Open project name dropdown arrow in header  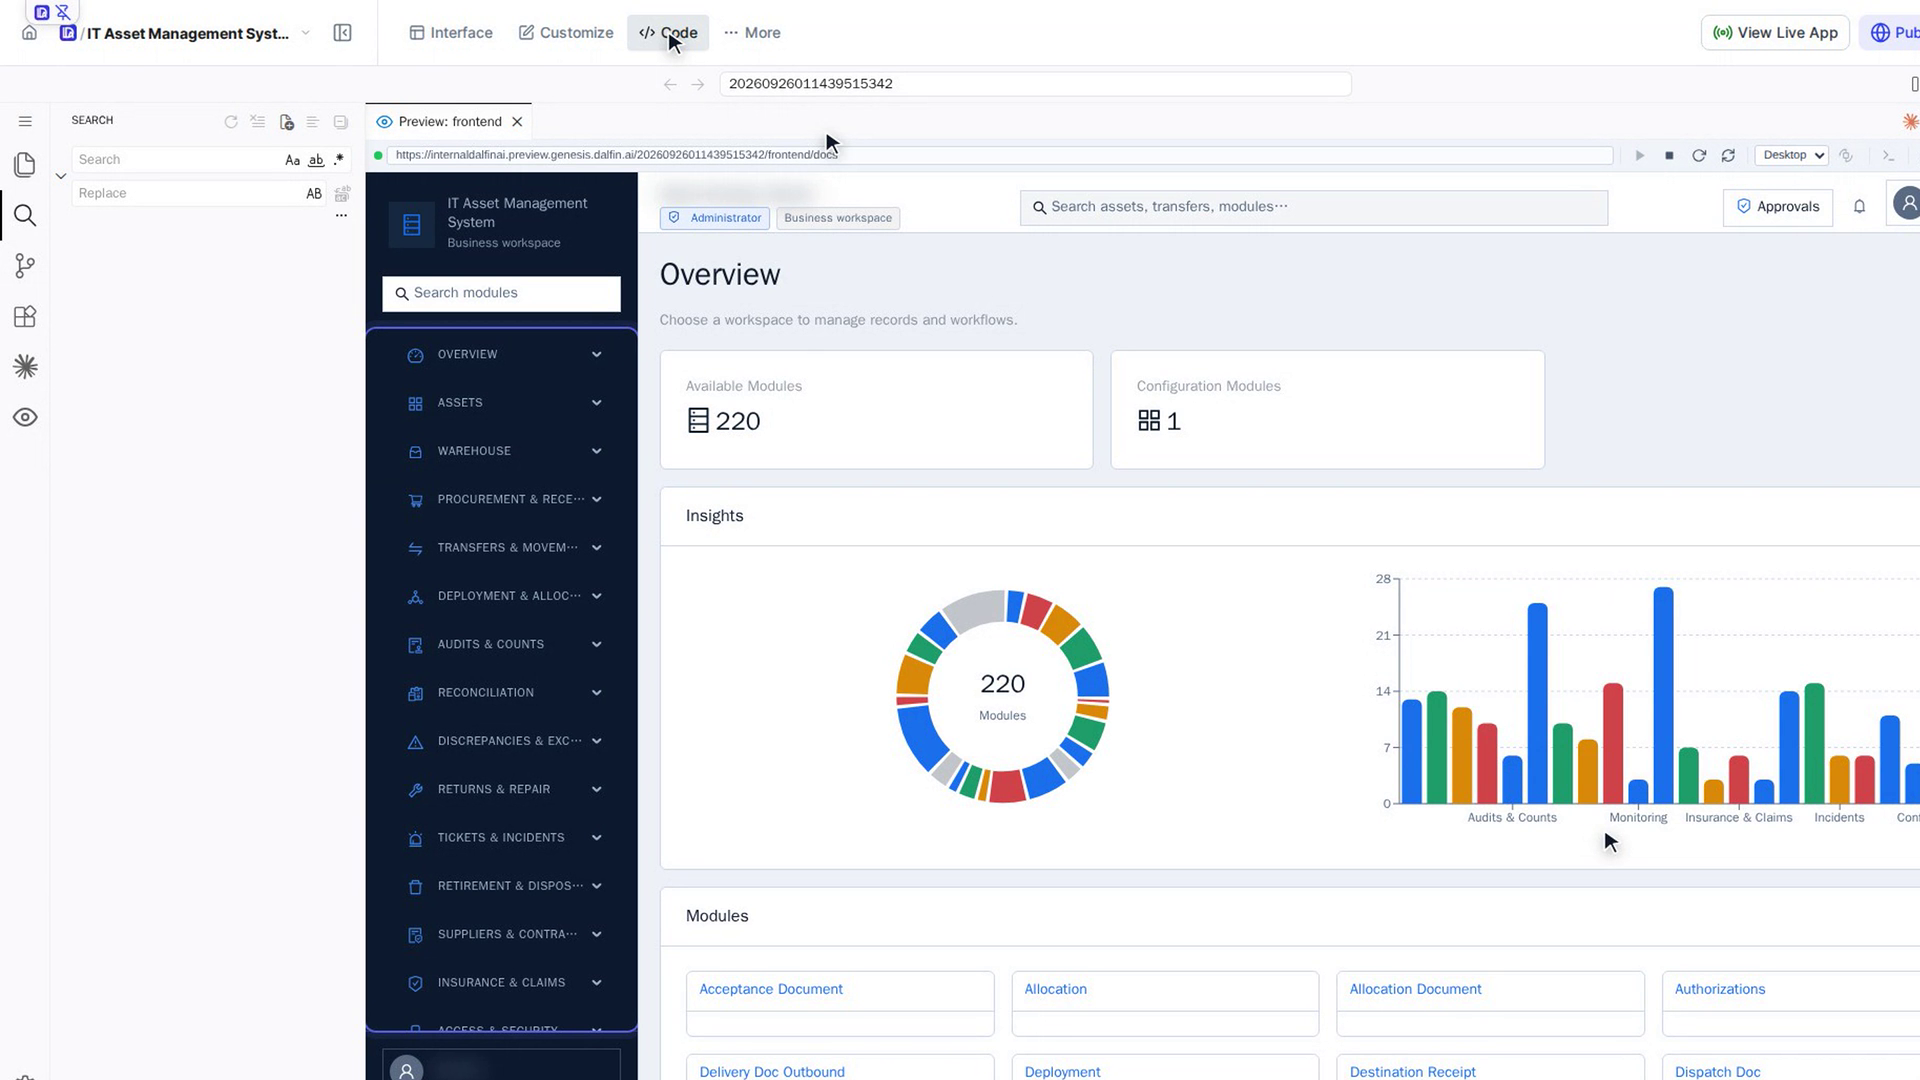[x=306, y=33]
